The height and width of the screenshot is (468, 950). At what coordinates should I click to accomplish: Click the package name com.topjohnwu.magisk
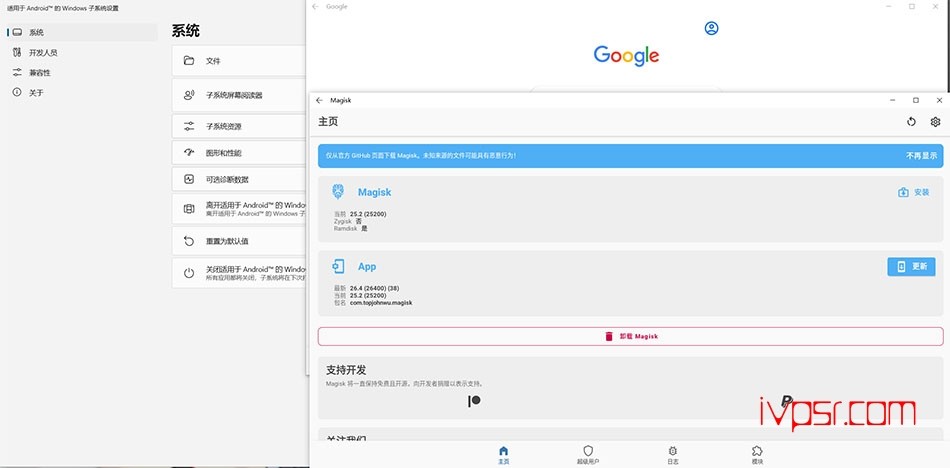(x=380, y=303)
